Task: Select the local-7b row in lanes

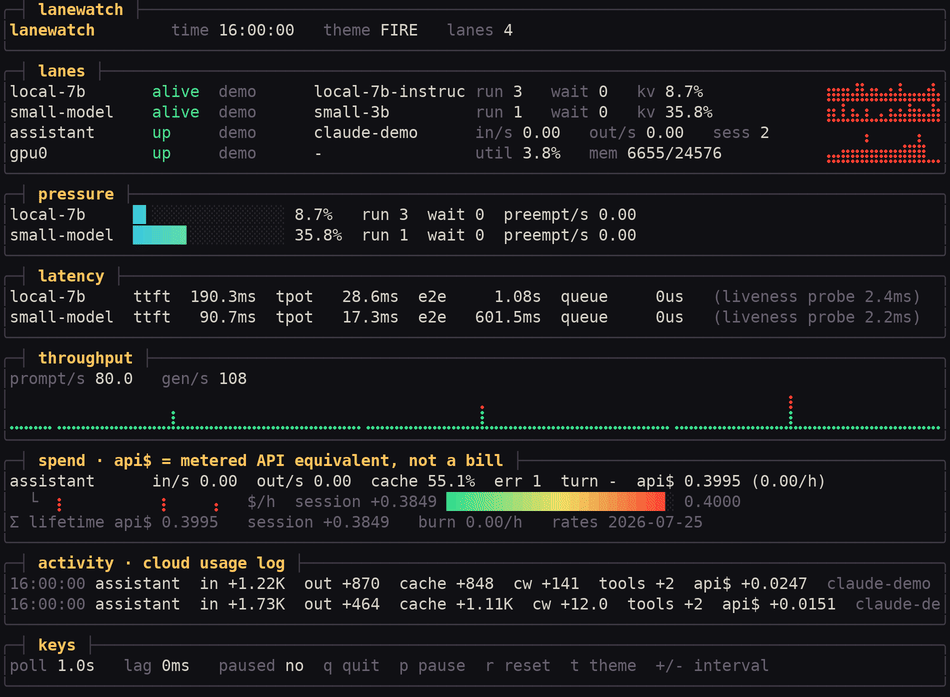Action: [474, 92]
